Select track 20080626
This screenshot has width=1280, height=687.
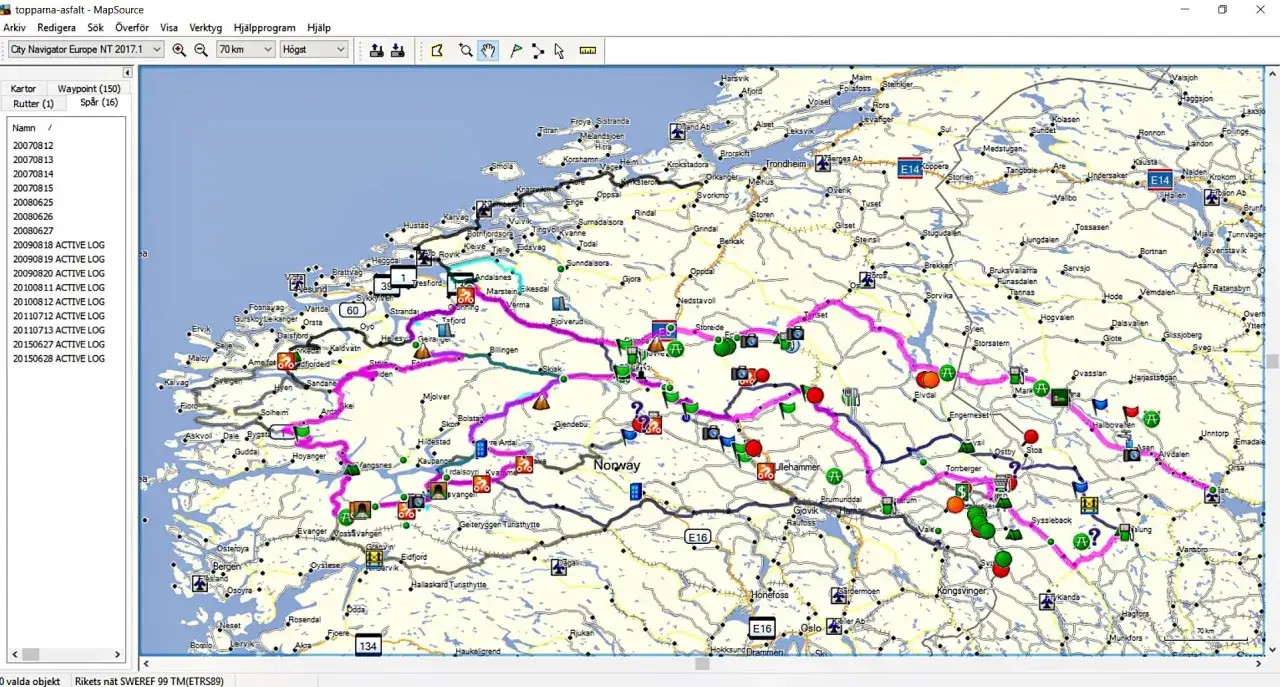point(33,217)
